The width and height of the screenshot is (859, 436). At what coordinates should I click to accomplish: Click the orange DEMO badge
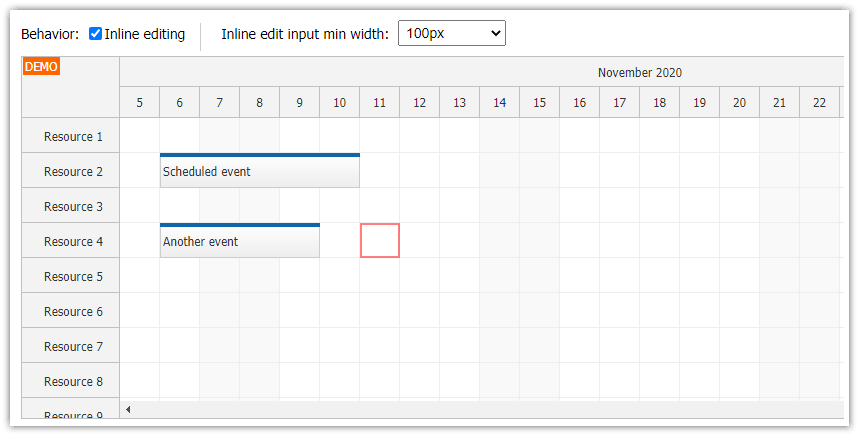tap(41, 67)
